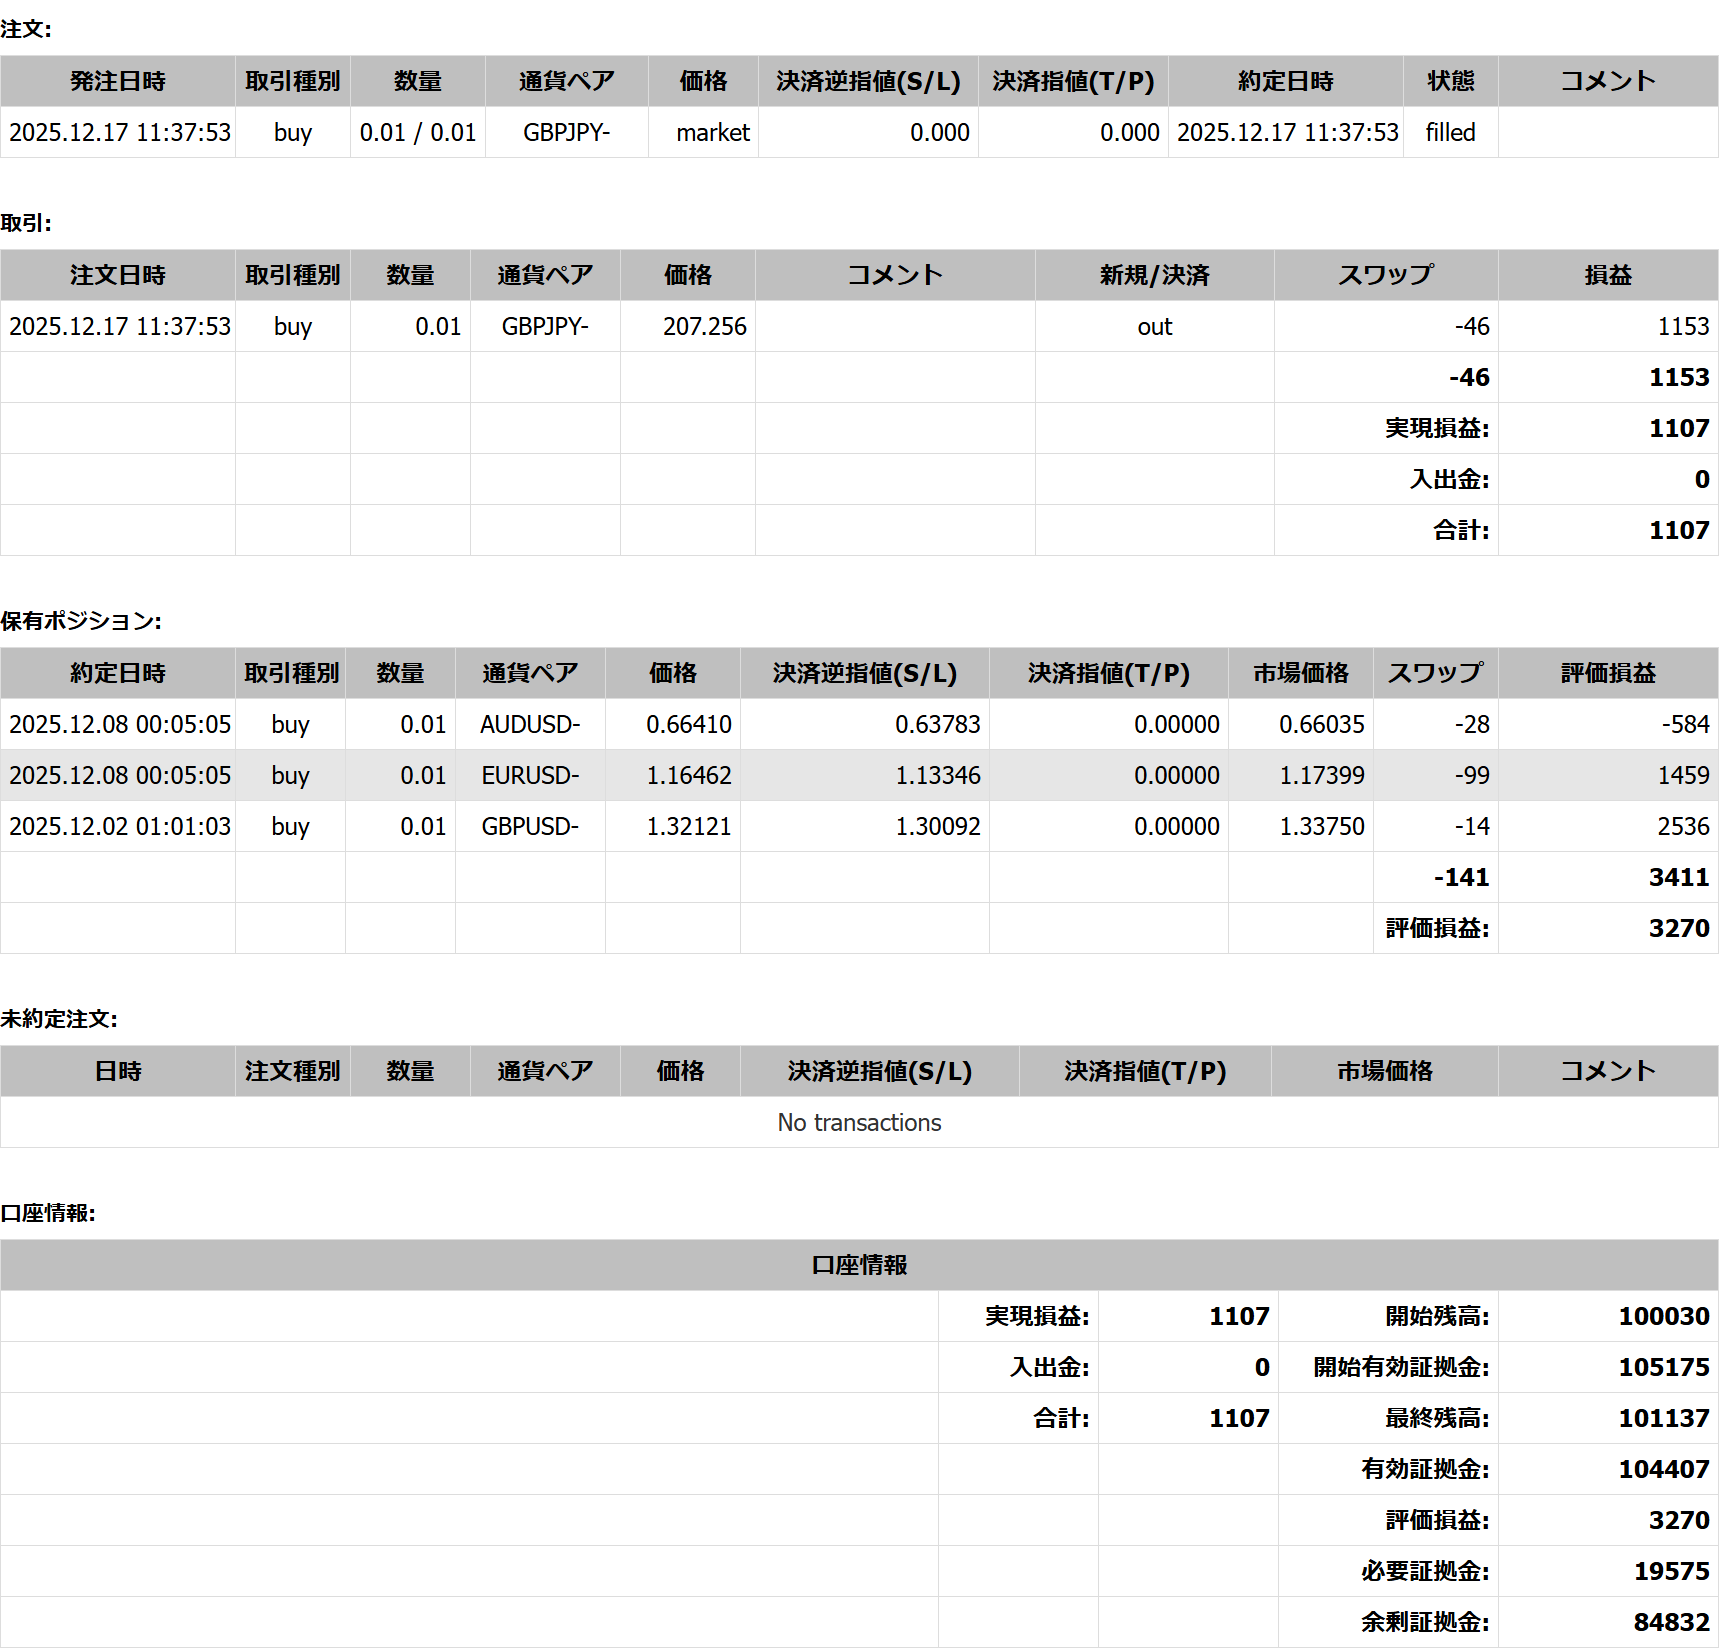Click the 状態 column header

(x=1450, y=81)
